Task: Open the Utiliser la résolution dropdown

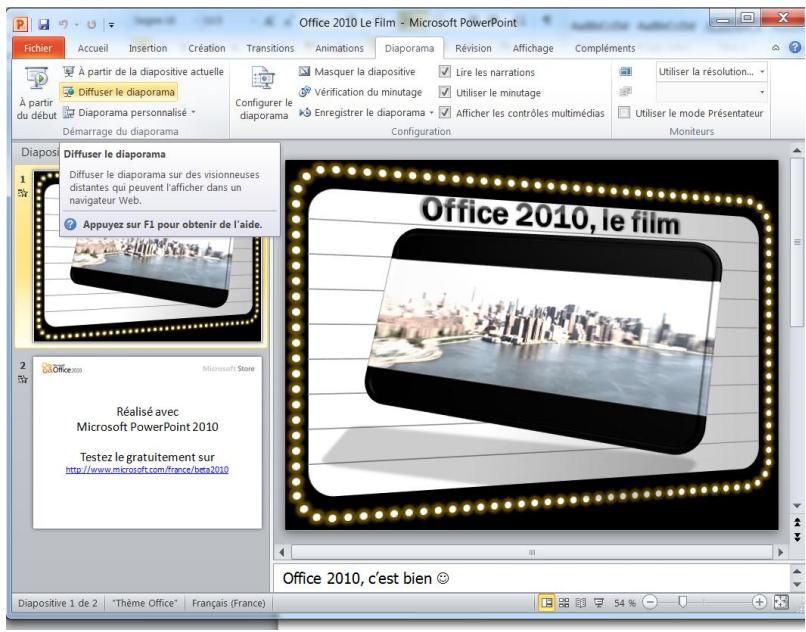Action: 711,71
